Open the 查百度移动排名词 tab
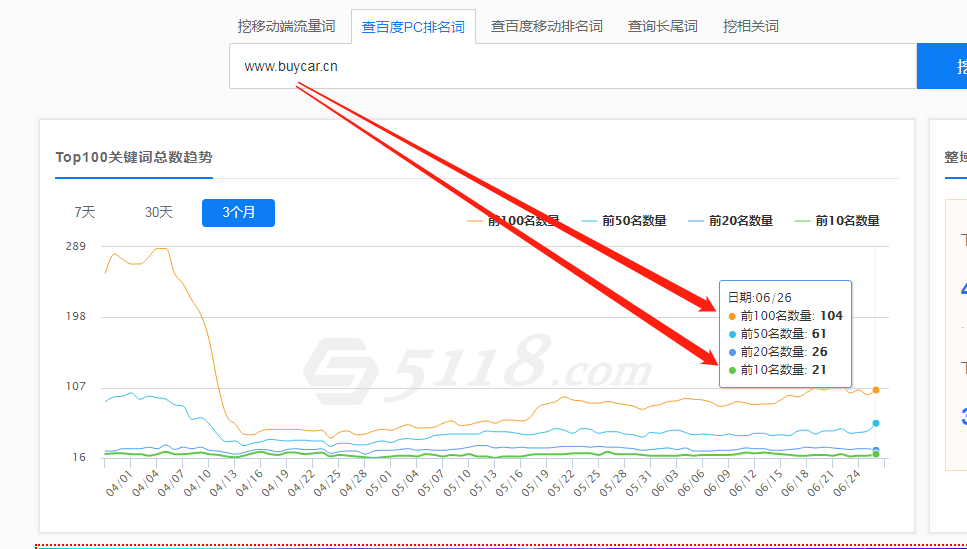 [x=546, y=27]
